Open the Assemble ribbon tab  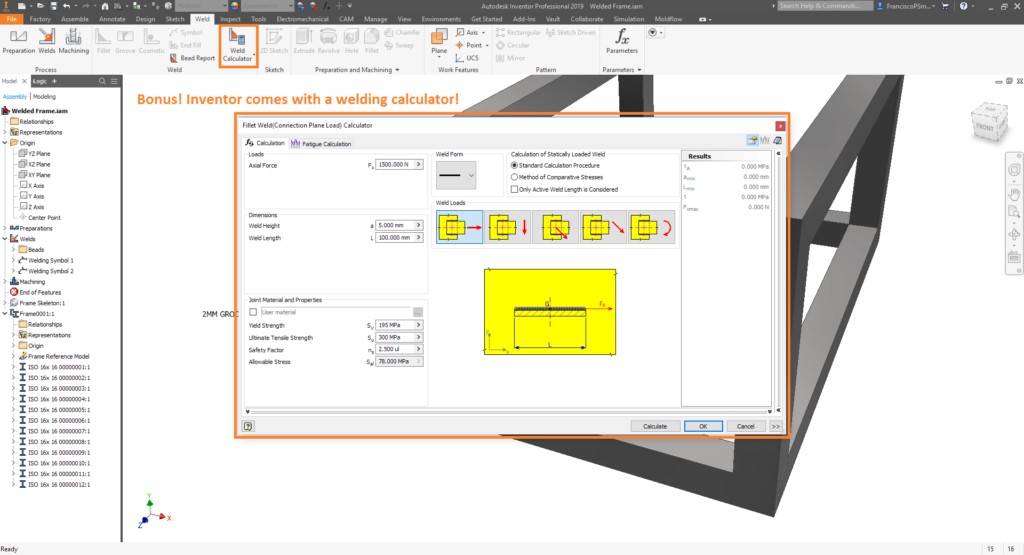[75, 20]
